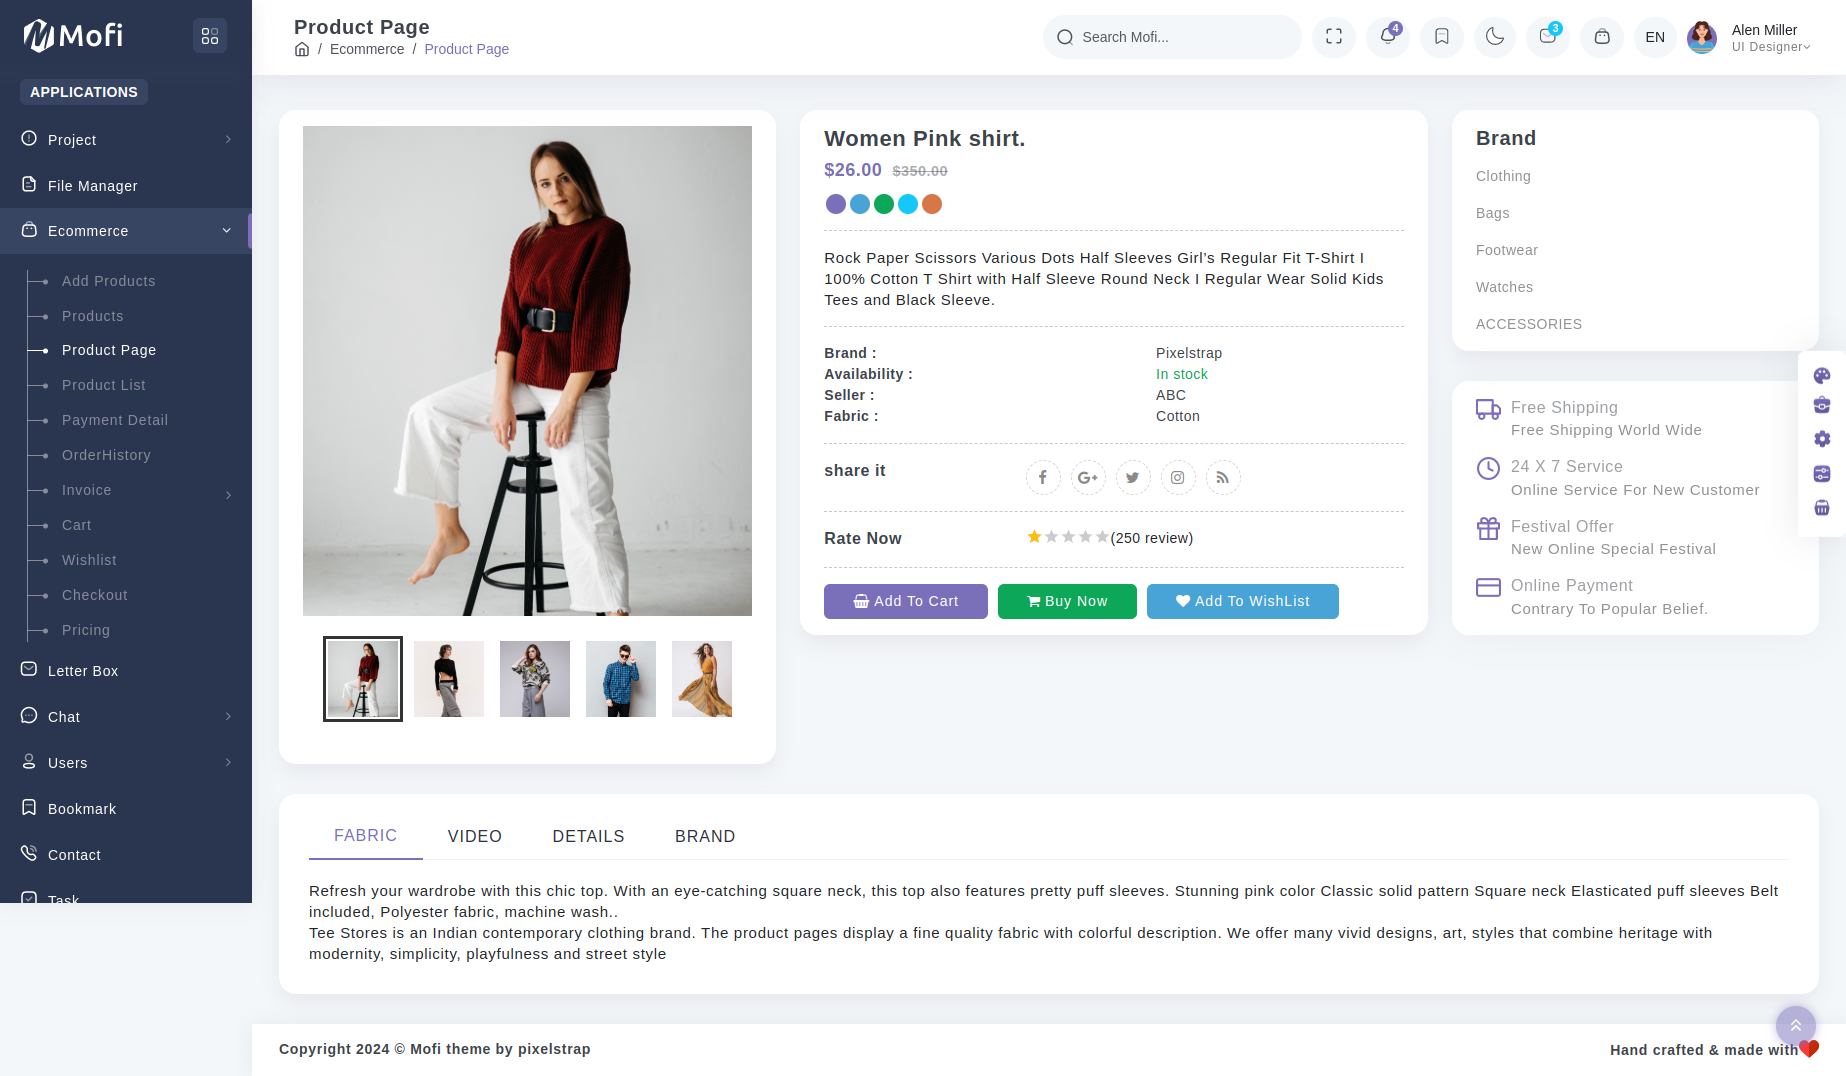The width and height of the screenshot is (1846, 1076).
Task: Expand the Project sidebar menu
Action: (126, 140)
